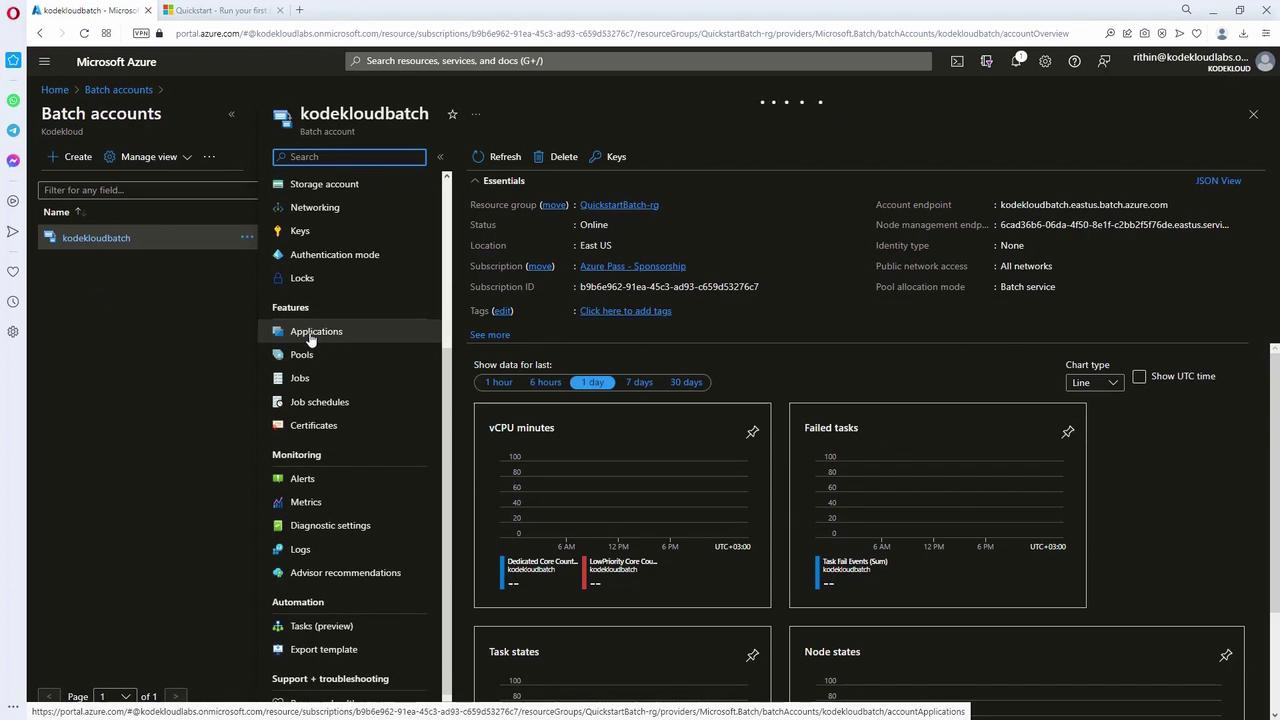Image resolution: width=1280 pixels, height=720 pixels.
Task: Open Cloud Shell icon in top bar
Action: pyautogui.click(x=957, y=61)
